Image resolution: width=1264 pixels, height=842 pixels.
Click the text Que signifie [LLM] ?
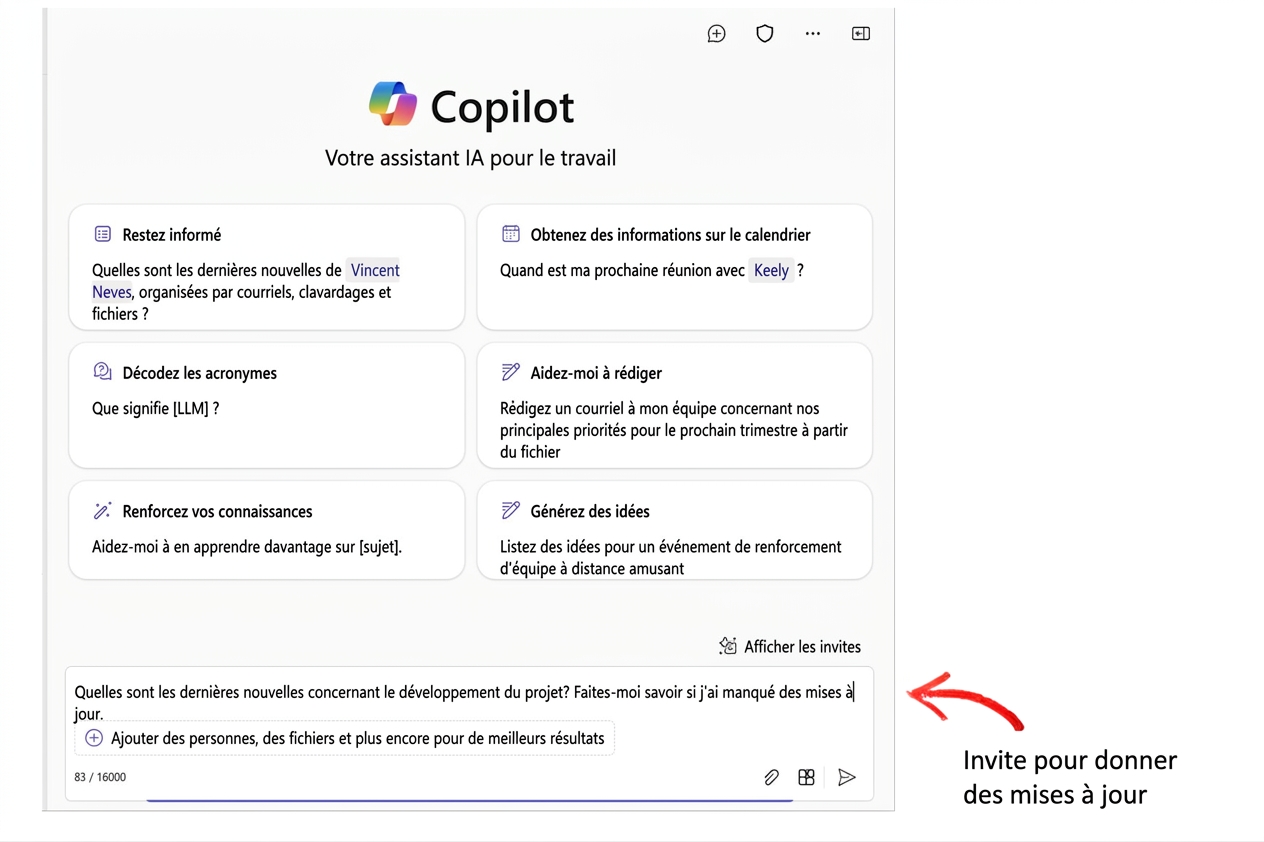point(155,408)
